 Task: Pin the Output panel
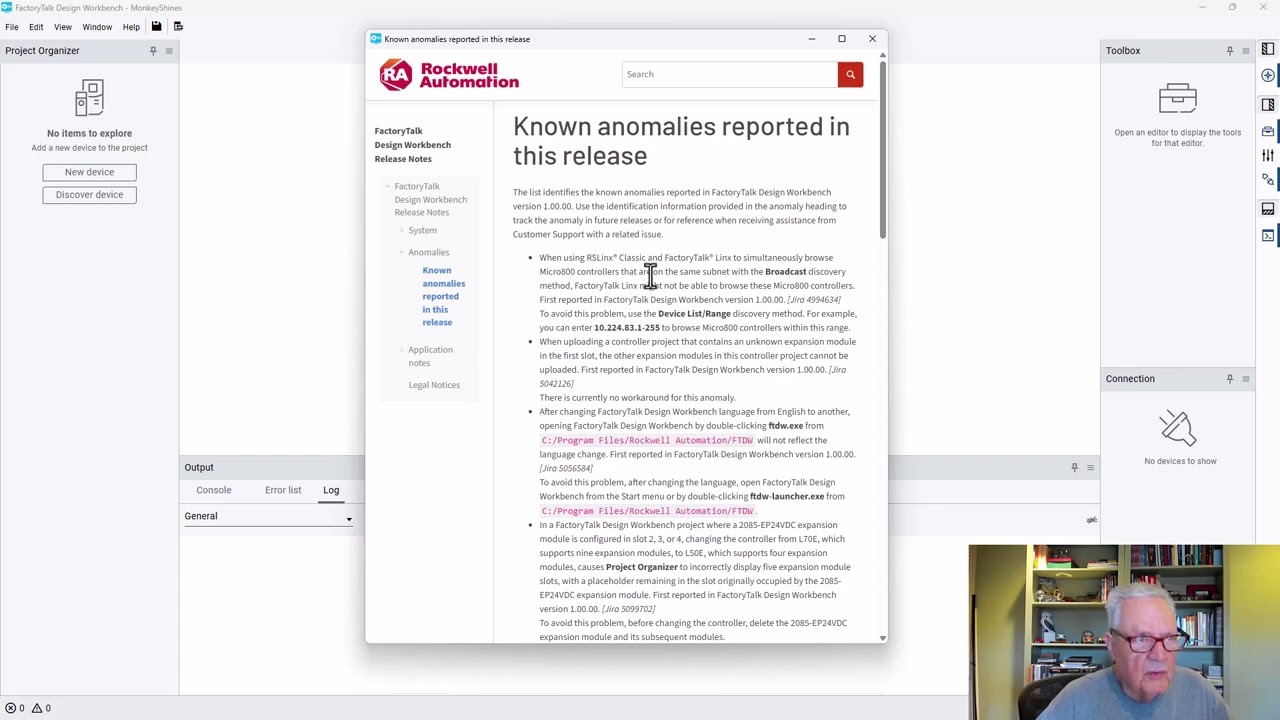click(1075, 467)
